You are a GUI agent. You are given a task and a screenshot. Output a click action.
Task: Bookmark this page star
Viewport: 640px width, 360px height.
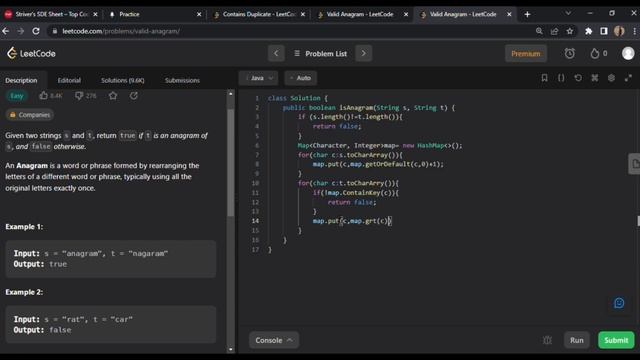[570, 31]
